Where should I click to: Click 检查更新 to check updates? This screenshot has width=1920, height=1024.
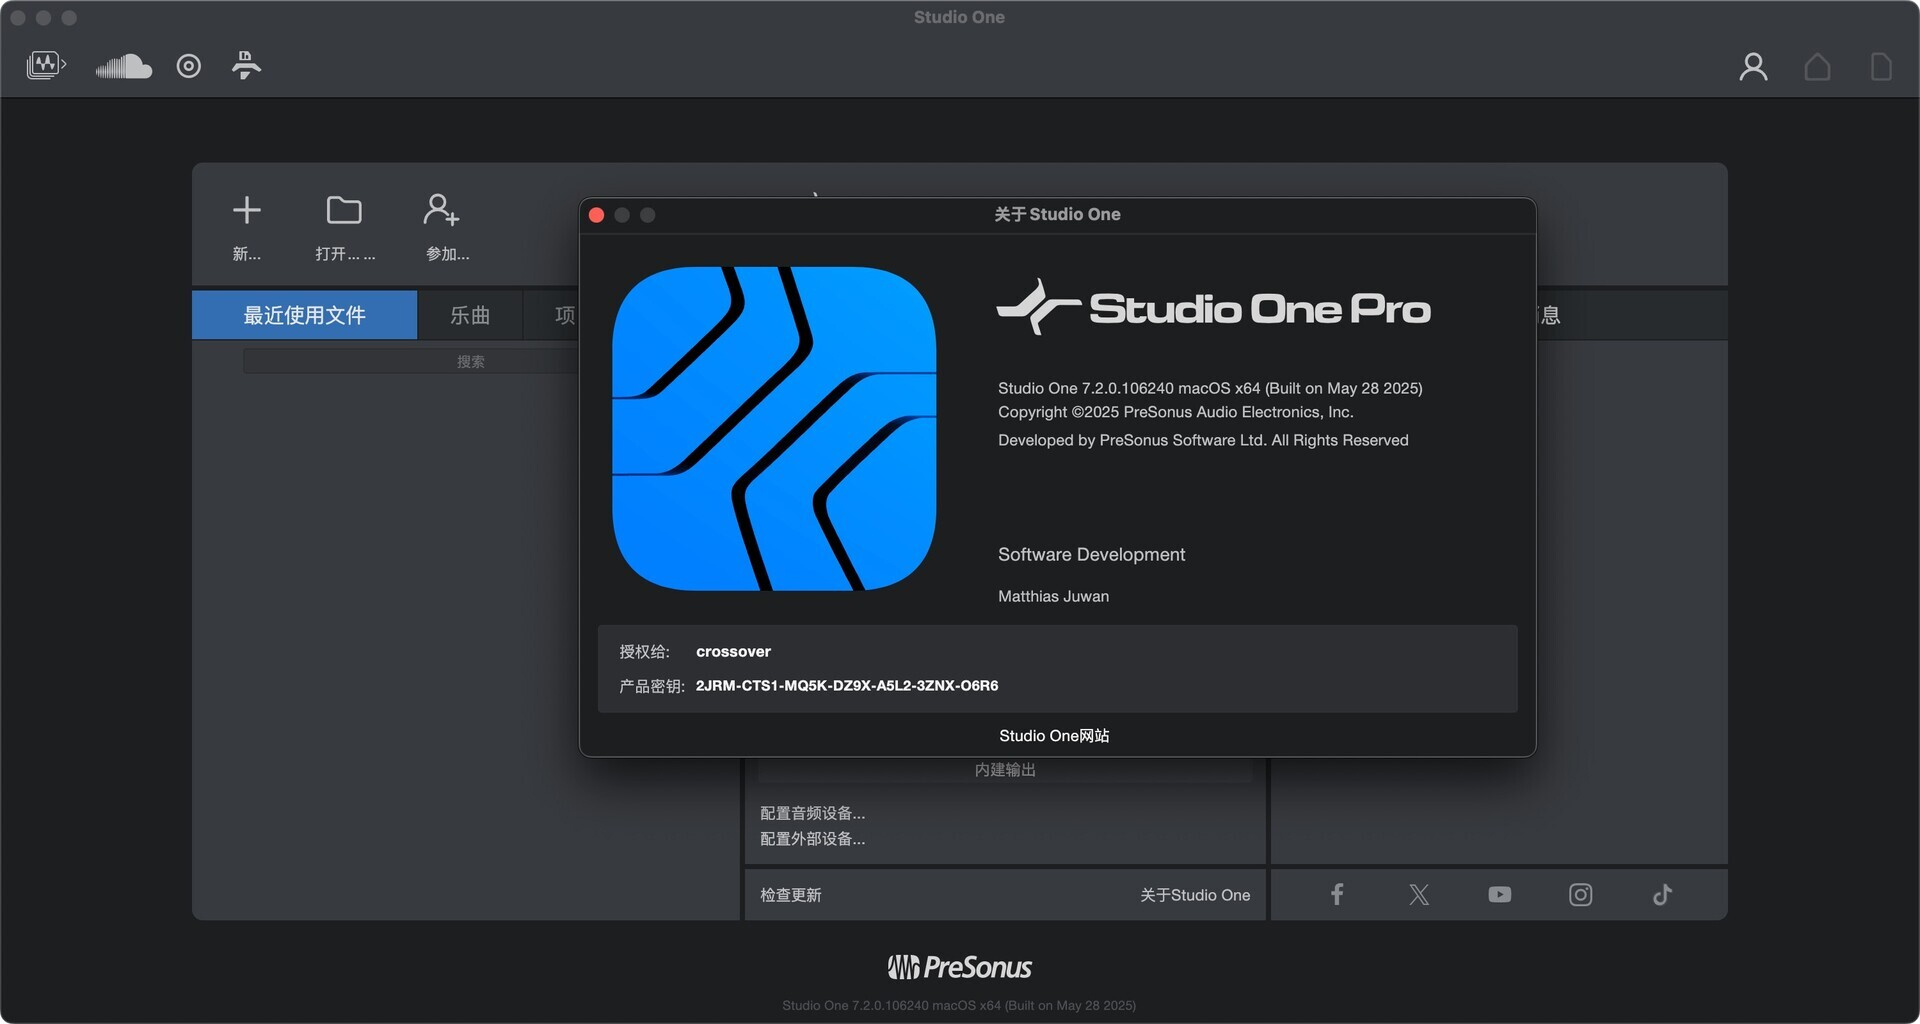pyautogui.click(x=791, y=895)
